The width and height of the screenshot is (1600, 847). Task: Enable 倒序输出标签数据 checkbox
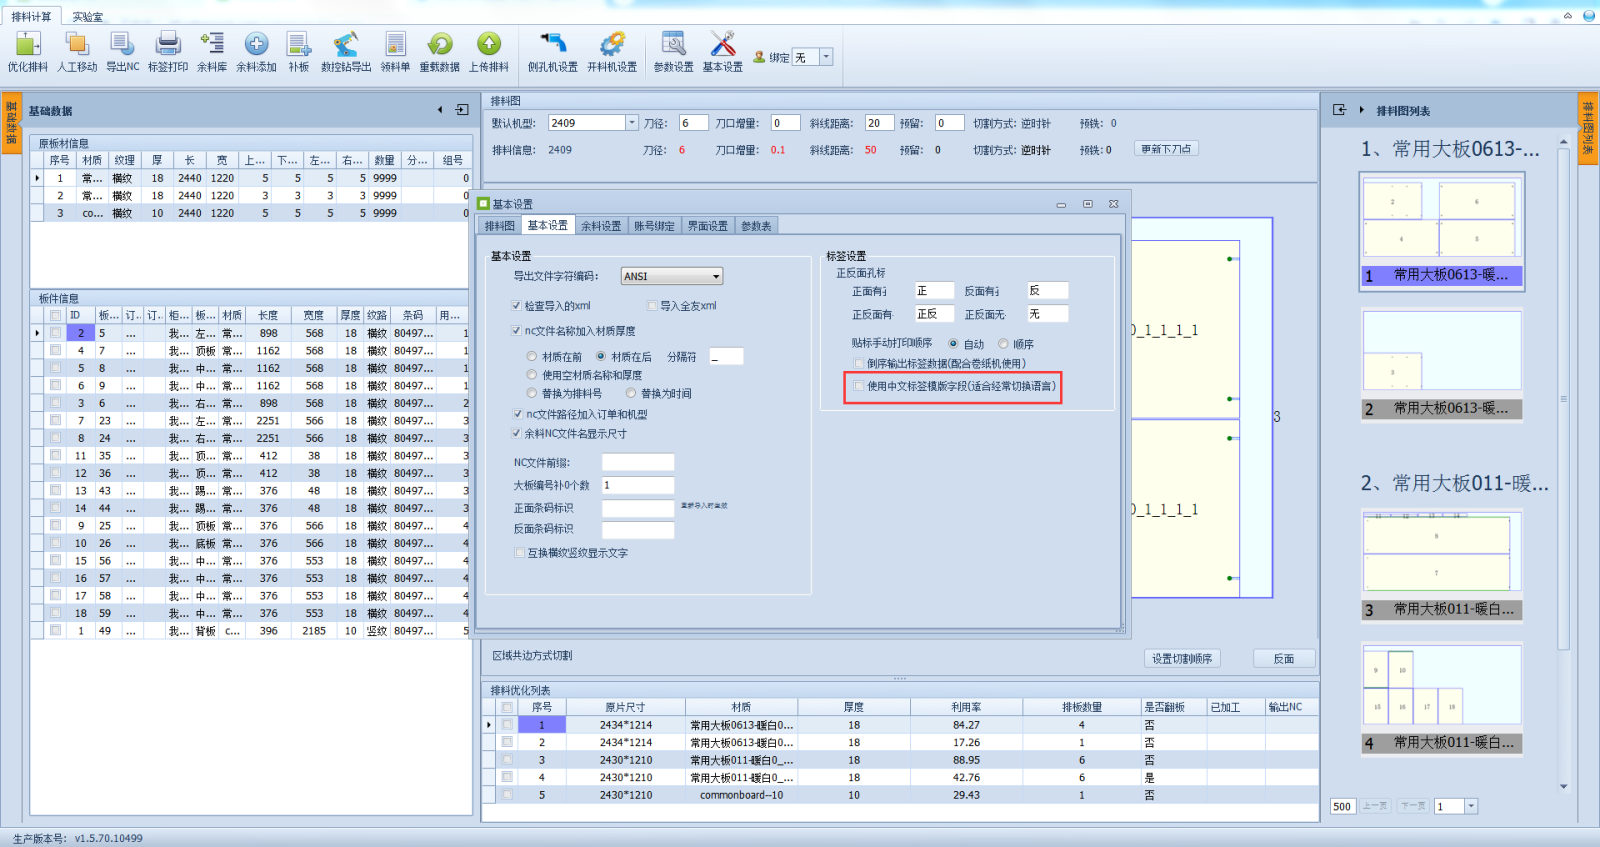pyautogui.click(x=858, y=363)
